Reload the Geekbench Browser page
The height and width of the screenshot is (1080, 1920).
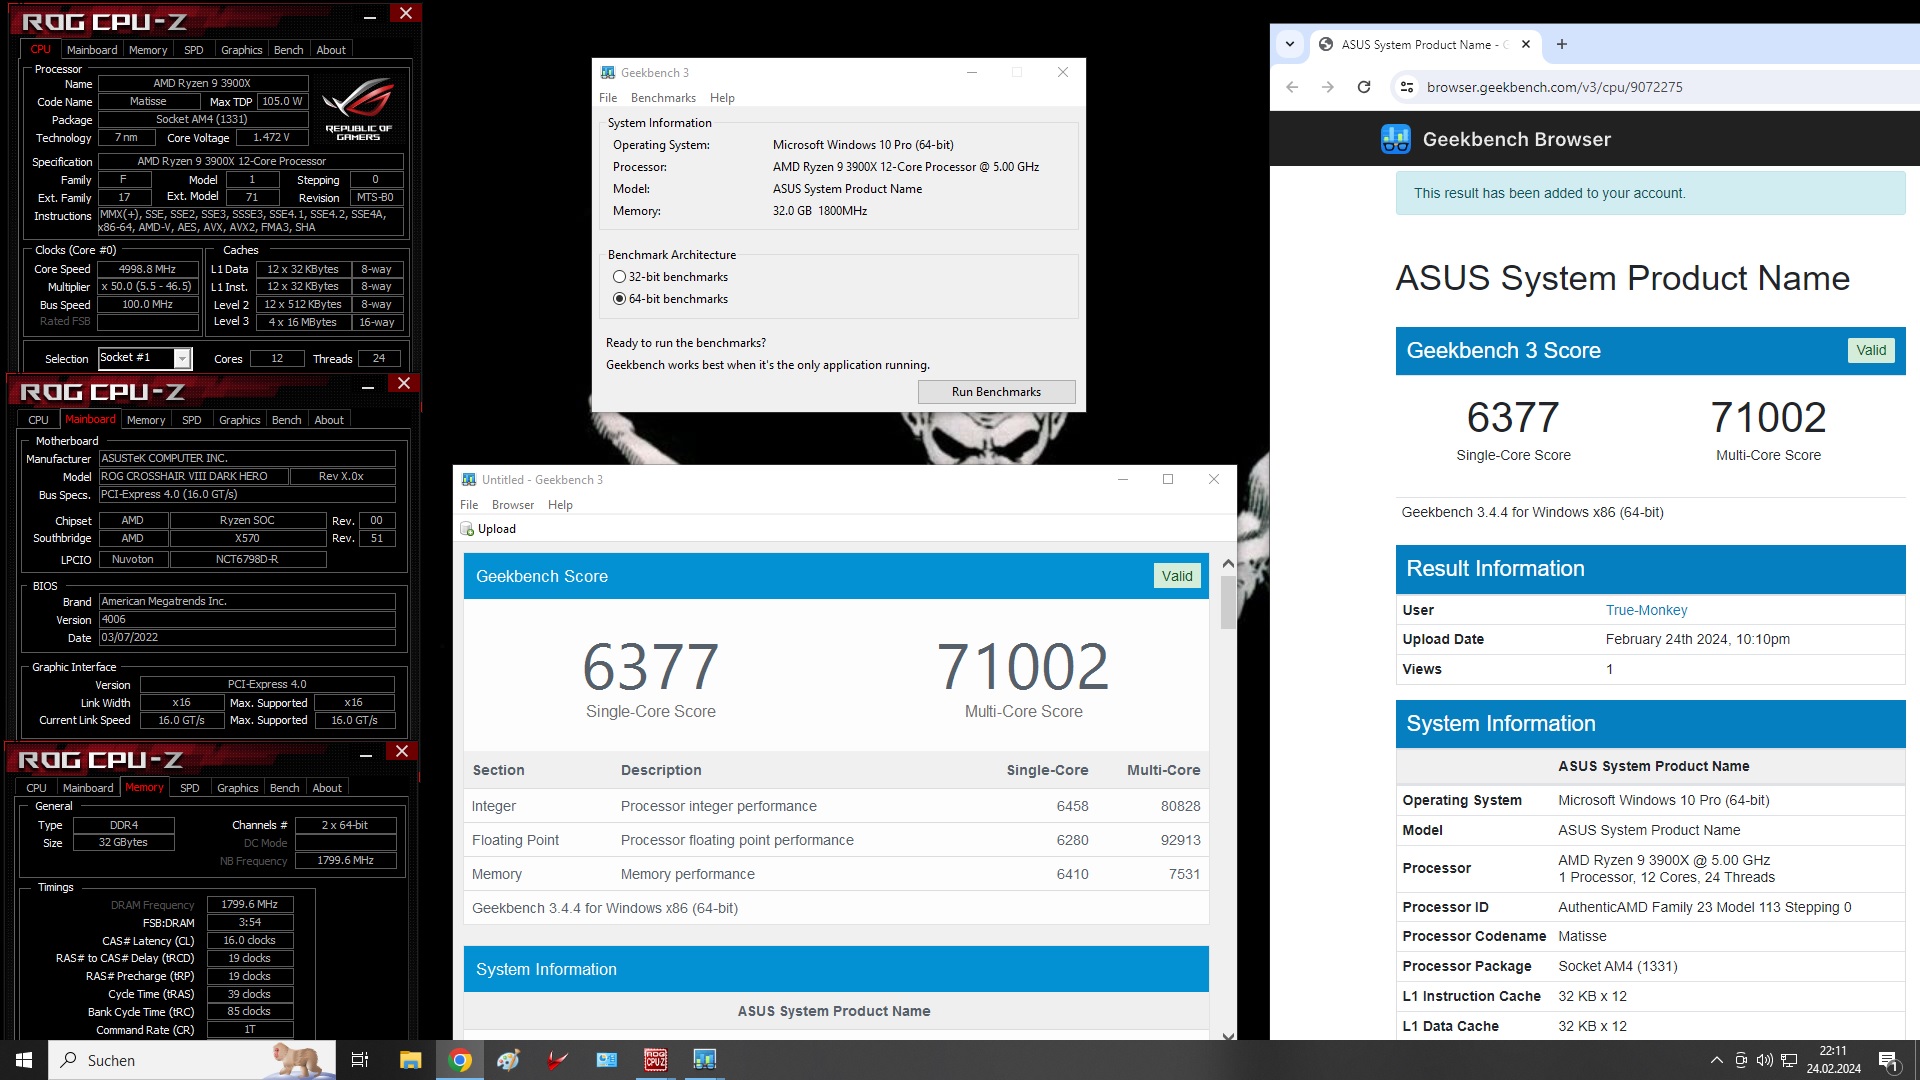1364,87
